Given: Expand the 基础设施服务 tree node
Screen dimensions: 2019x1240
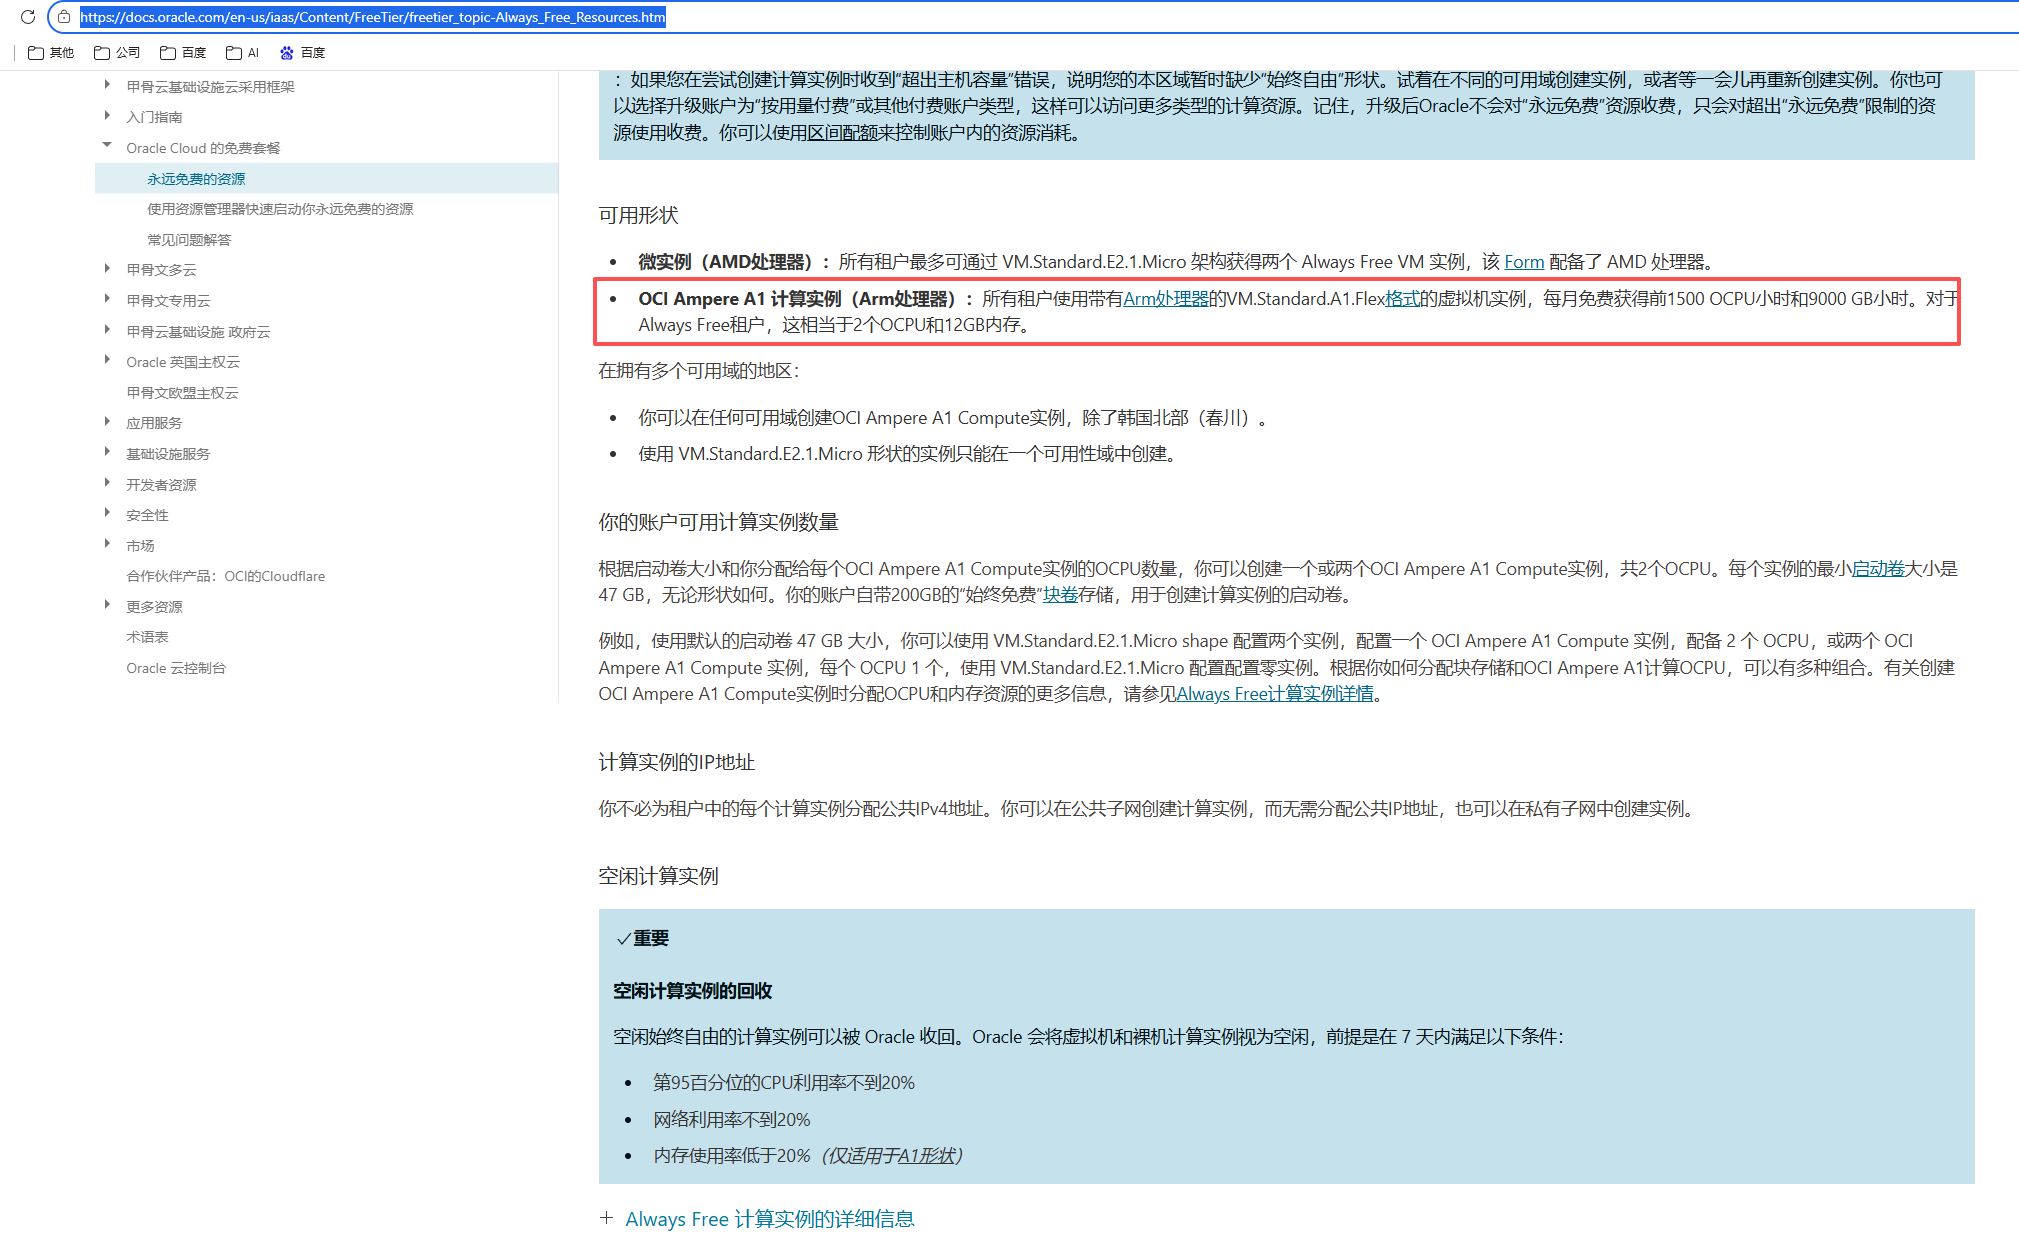Looking at the screenshot, I should coord(107,452).
